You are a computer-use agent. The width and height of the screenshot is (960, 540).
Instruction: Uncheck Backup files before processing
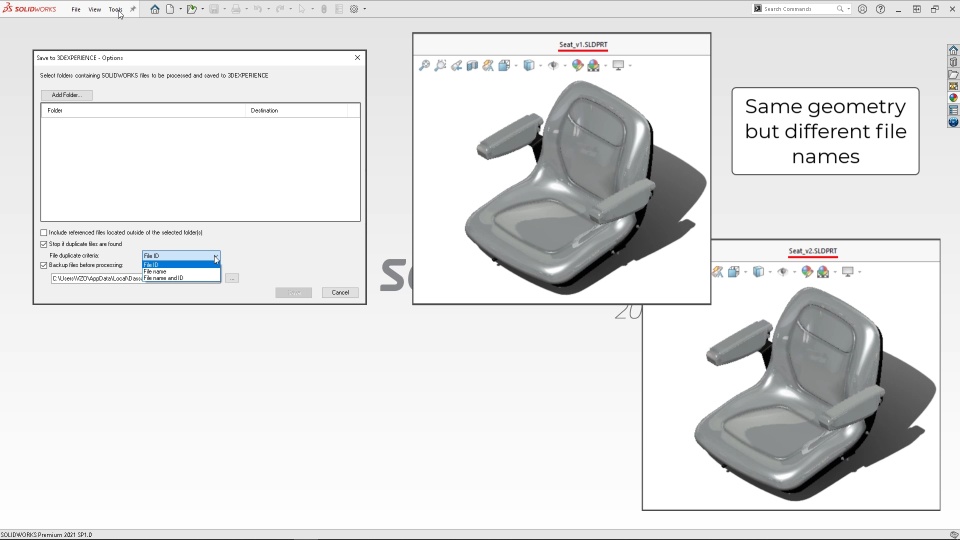43,266
